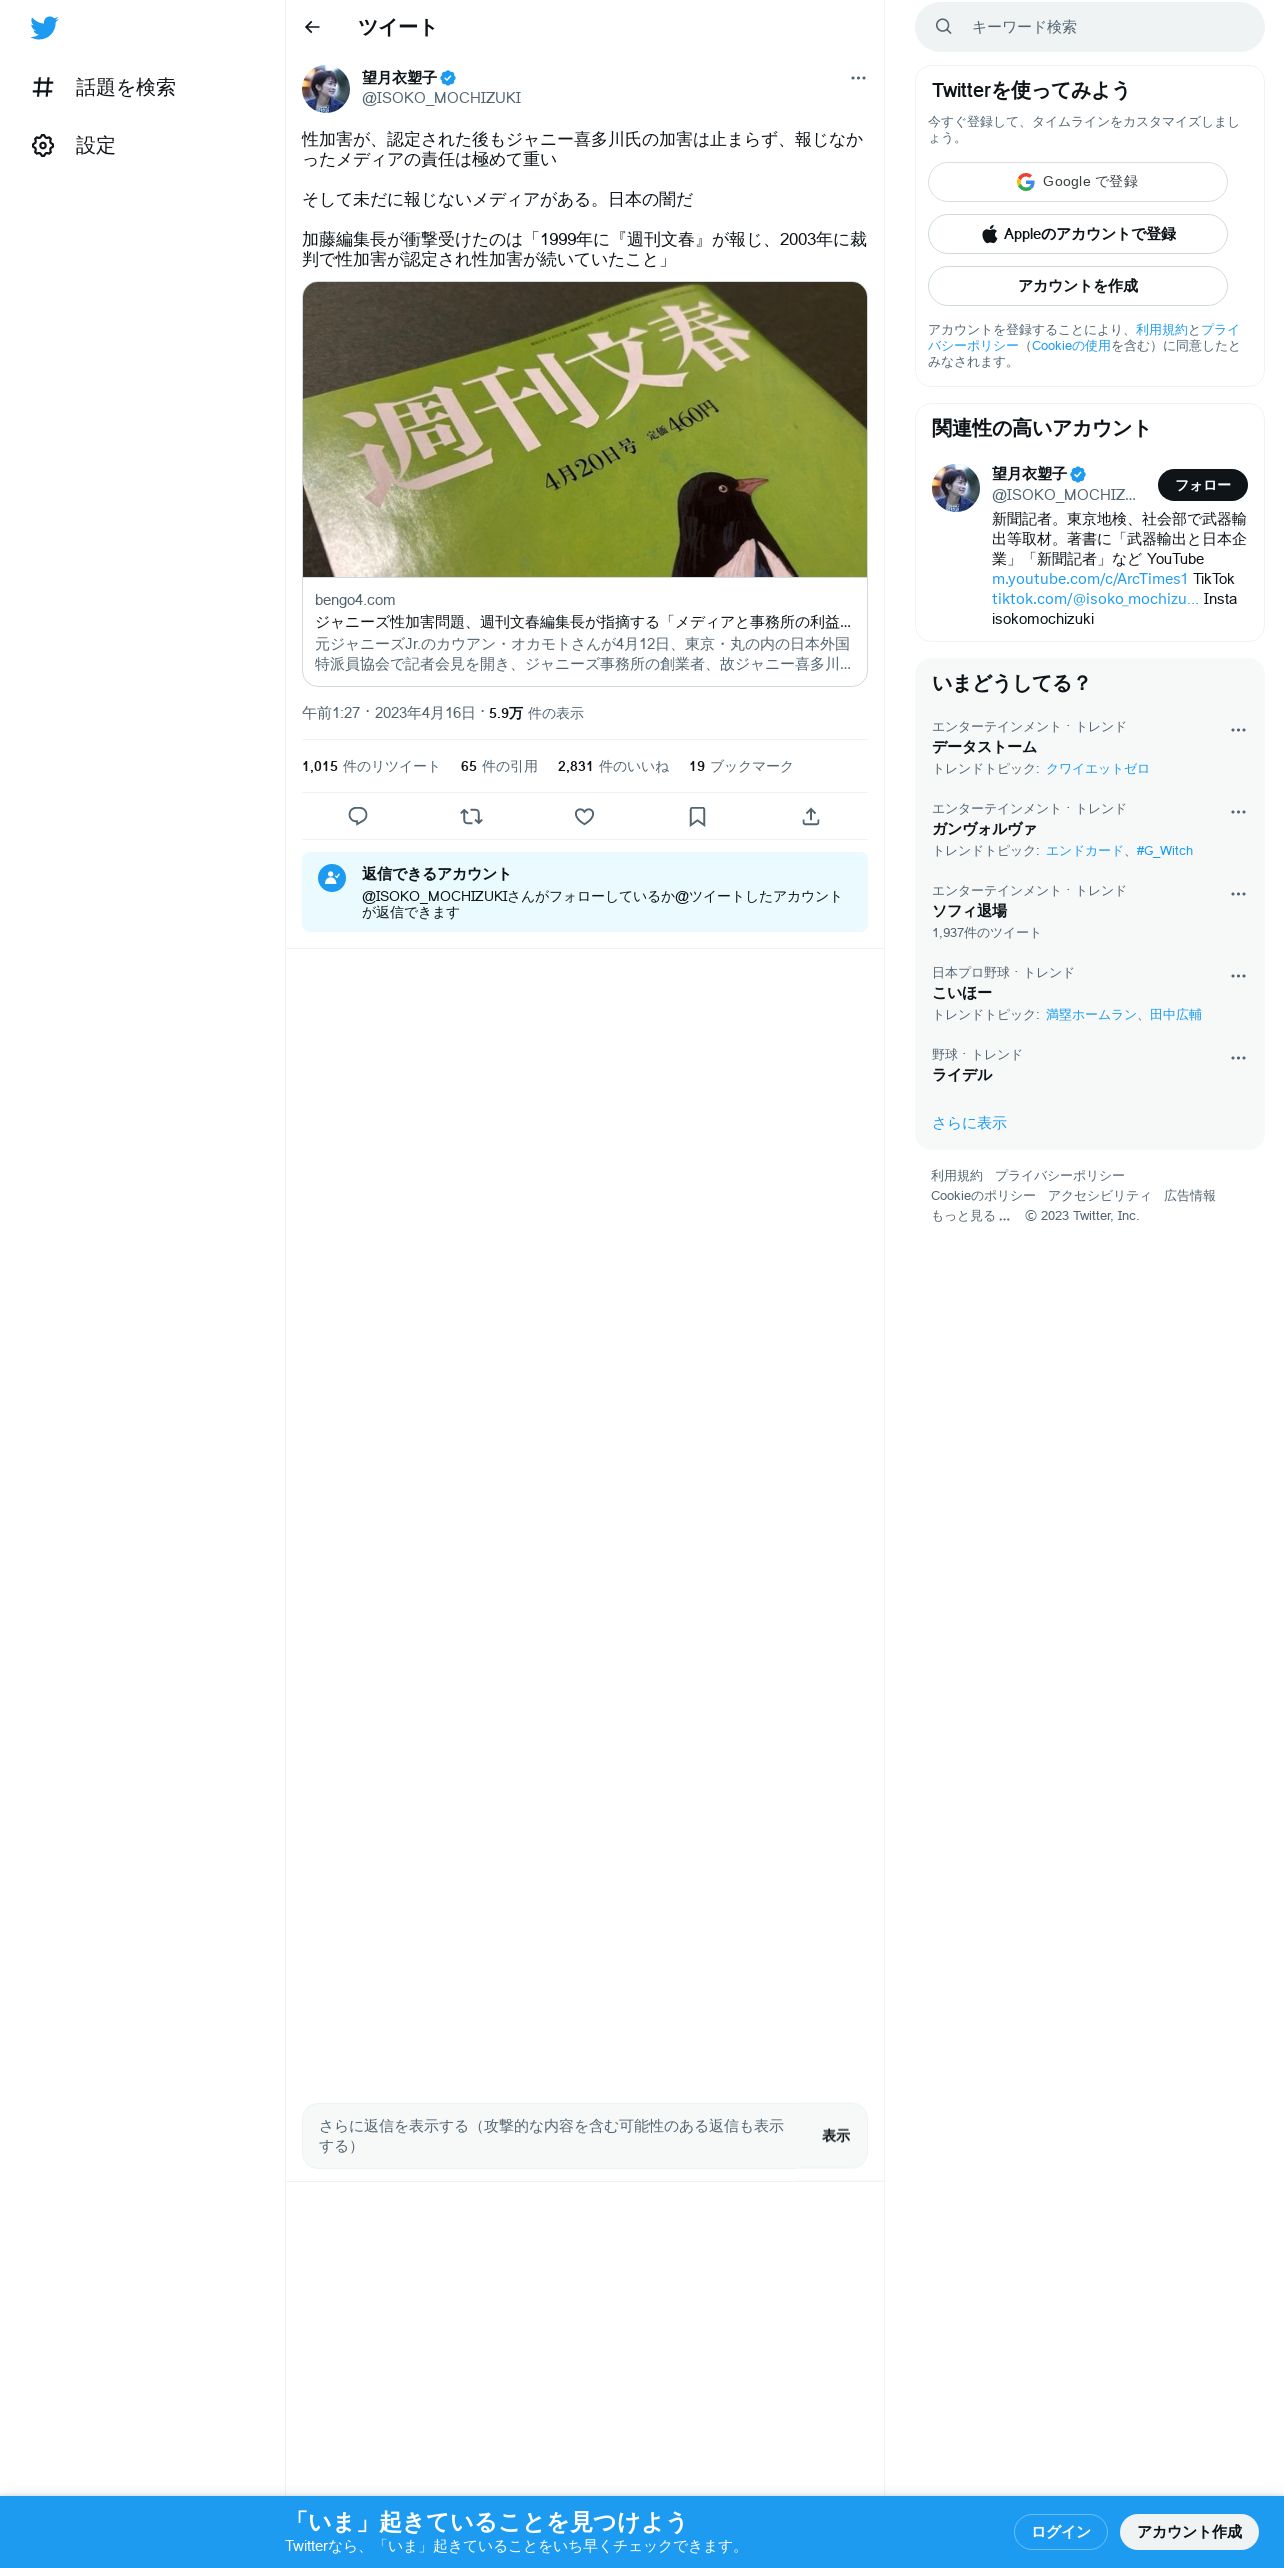
Task: Click the Google で登録 button
Action: pos(1078,182)
